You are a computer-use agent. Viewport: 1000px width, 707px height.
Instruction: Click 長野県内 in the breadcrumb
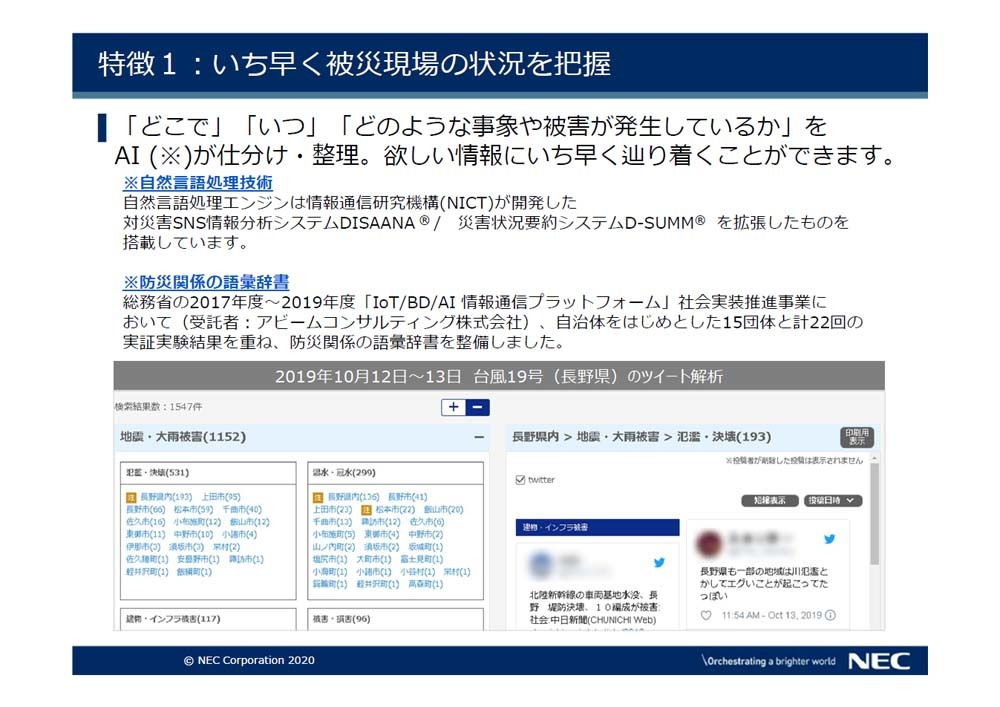[535, 437]
